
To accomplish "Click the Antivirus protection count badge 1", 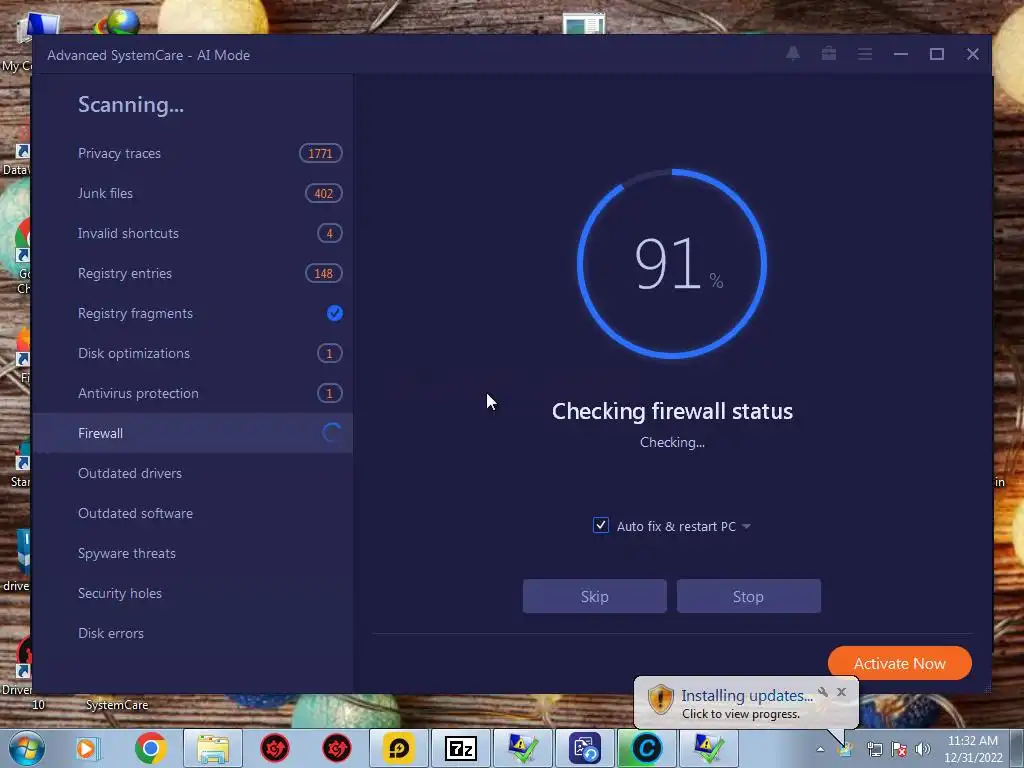I will click(329, 393).
